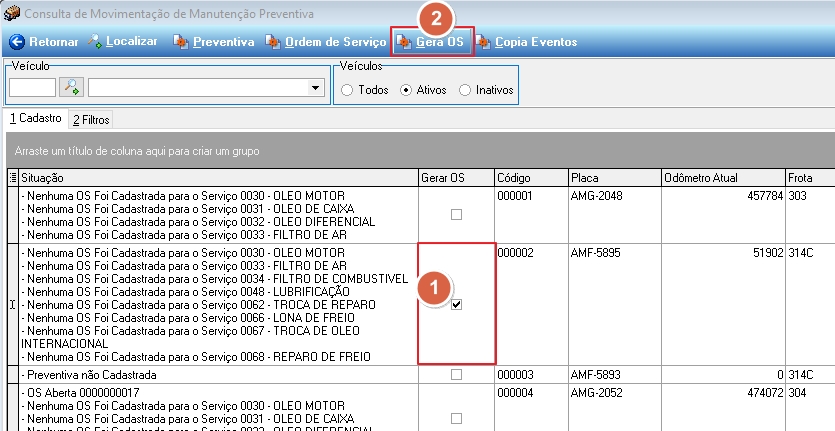The height and width of the screenshot is (431, 835).
Task: Click the Retornar button label
Action: 54,42
